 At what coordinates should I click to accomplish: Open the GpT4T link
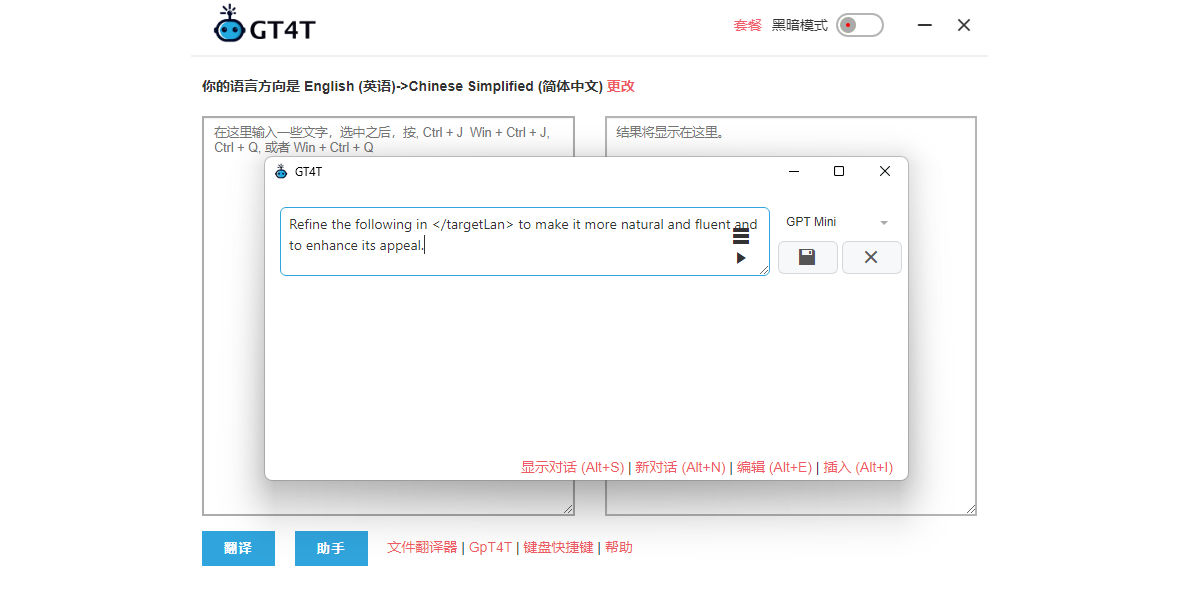[491, 548]
